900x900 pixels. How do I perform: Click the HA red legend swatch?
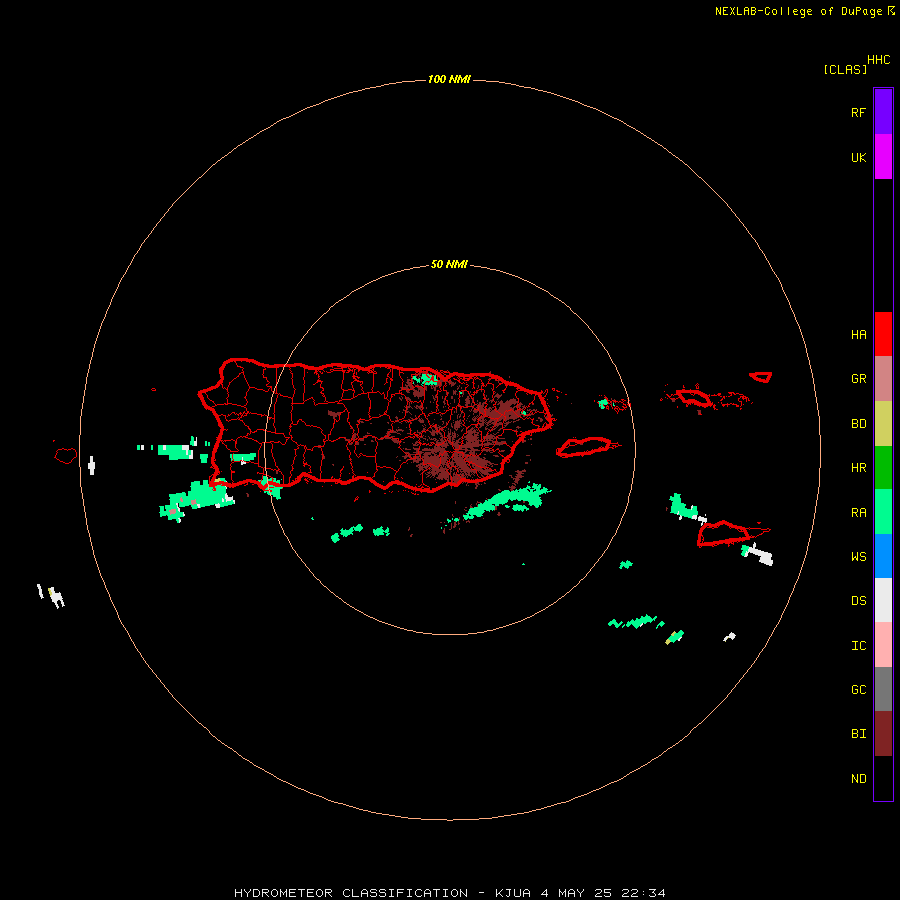coord(883,334)
